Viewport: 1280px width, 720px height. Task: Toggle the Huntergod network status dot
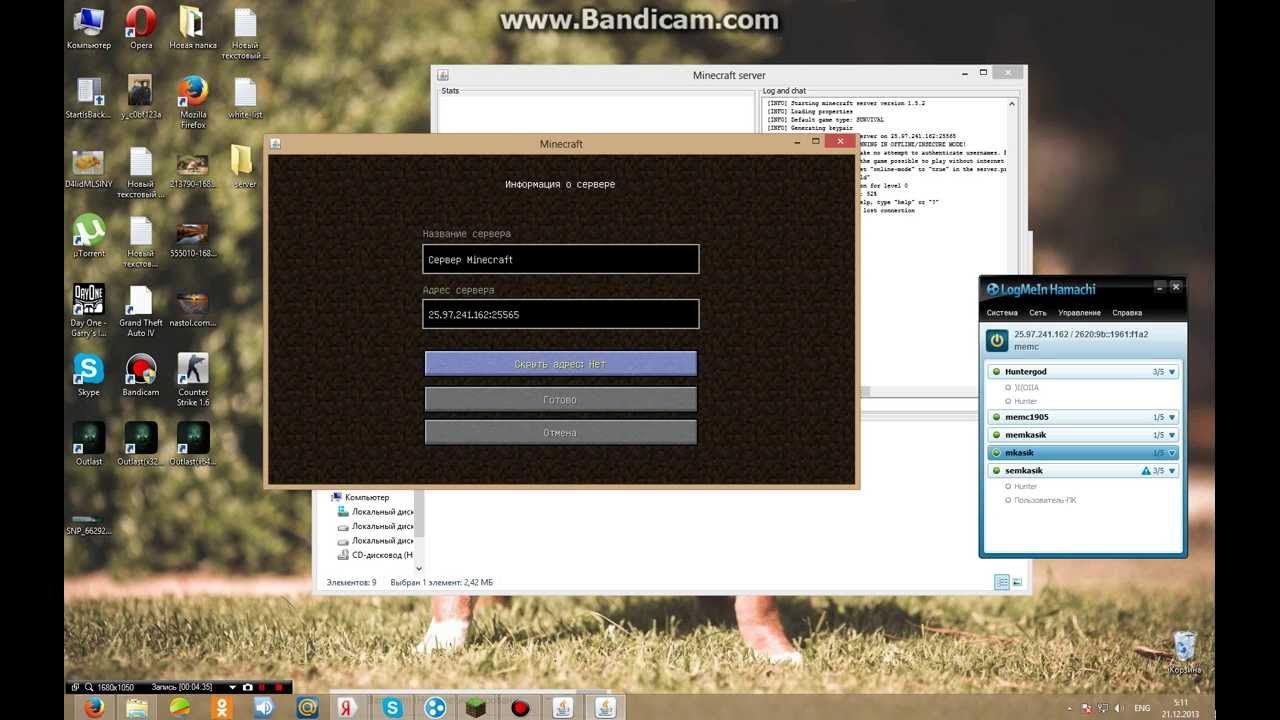tap(996, 372)
